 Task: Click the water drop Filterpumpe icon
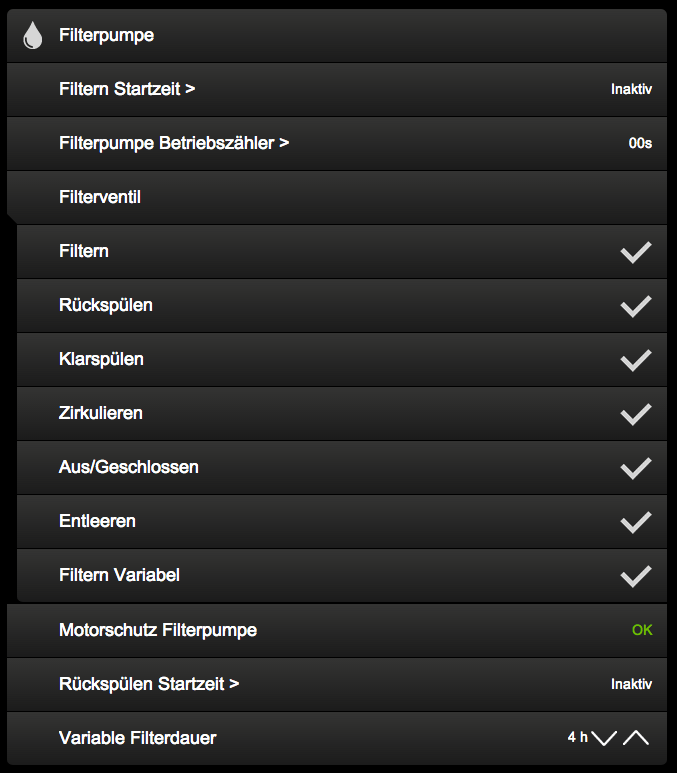pyautogui.click(x=33, y=36)
